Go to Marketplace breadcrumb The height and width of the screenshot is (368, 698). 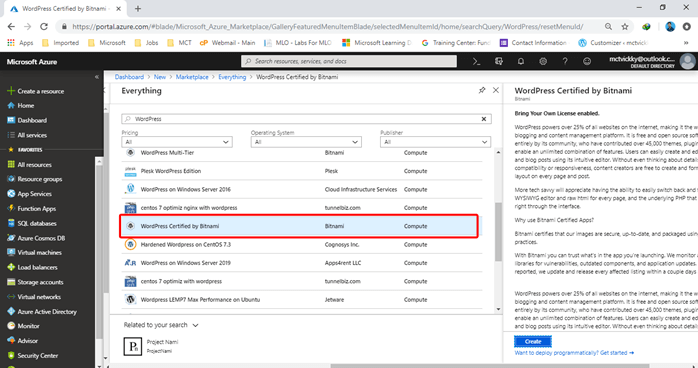click(x=192, y=77)
